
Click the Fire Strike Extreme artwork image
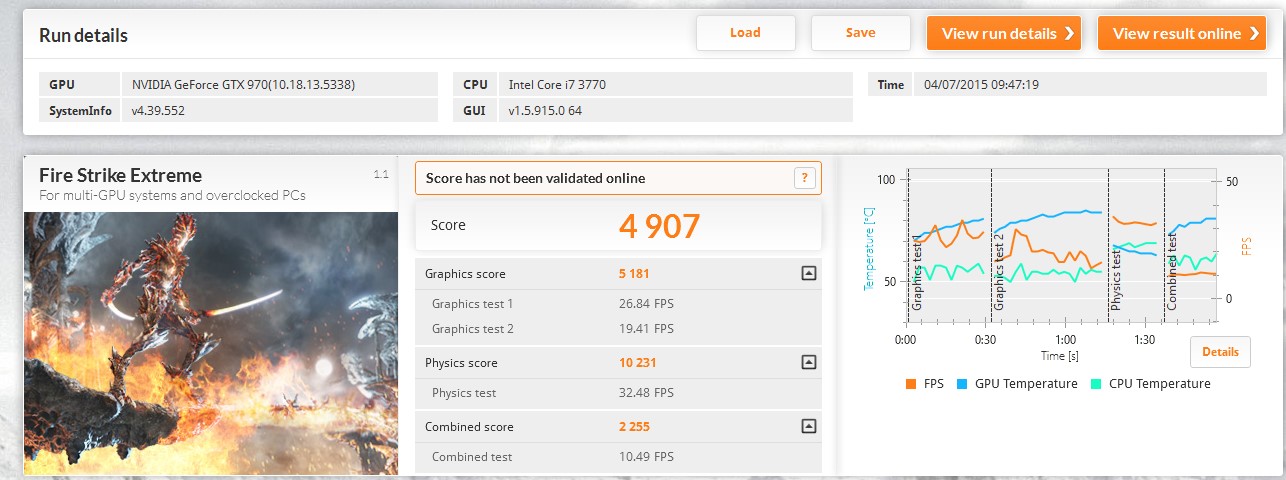point(210,340)
